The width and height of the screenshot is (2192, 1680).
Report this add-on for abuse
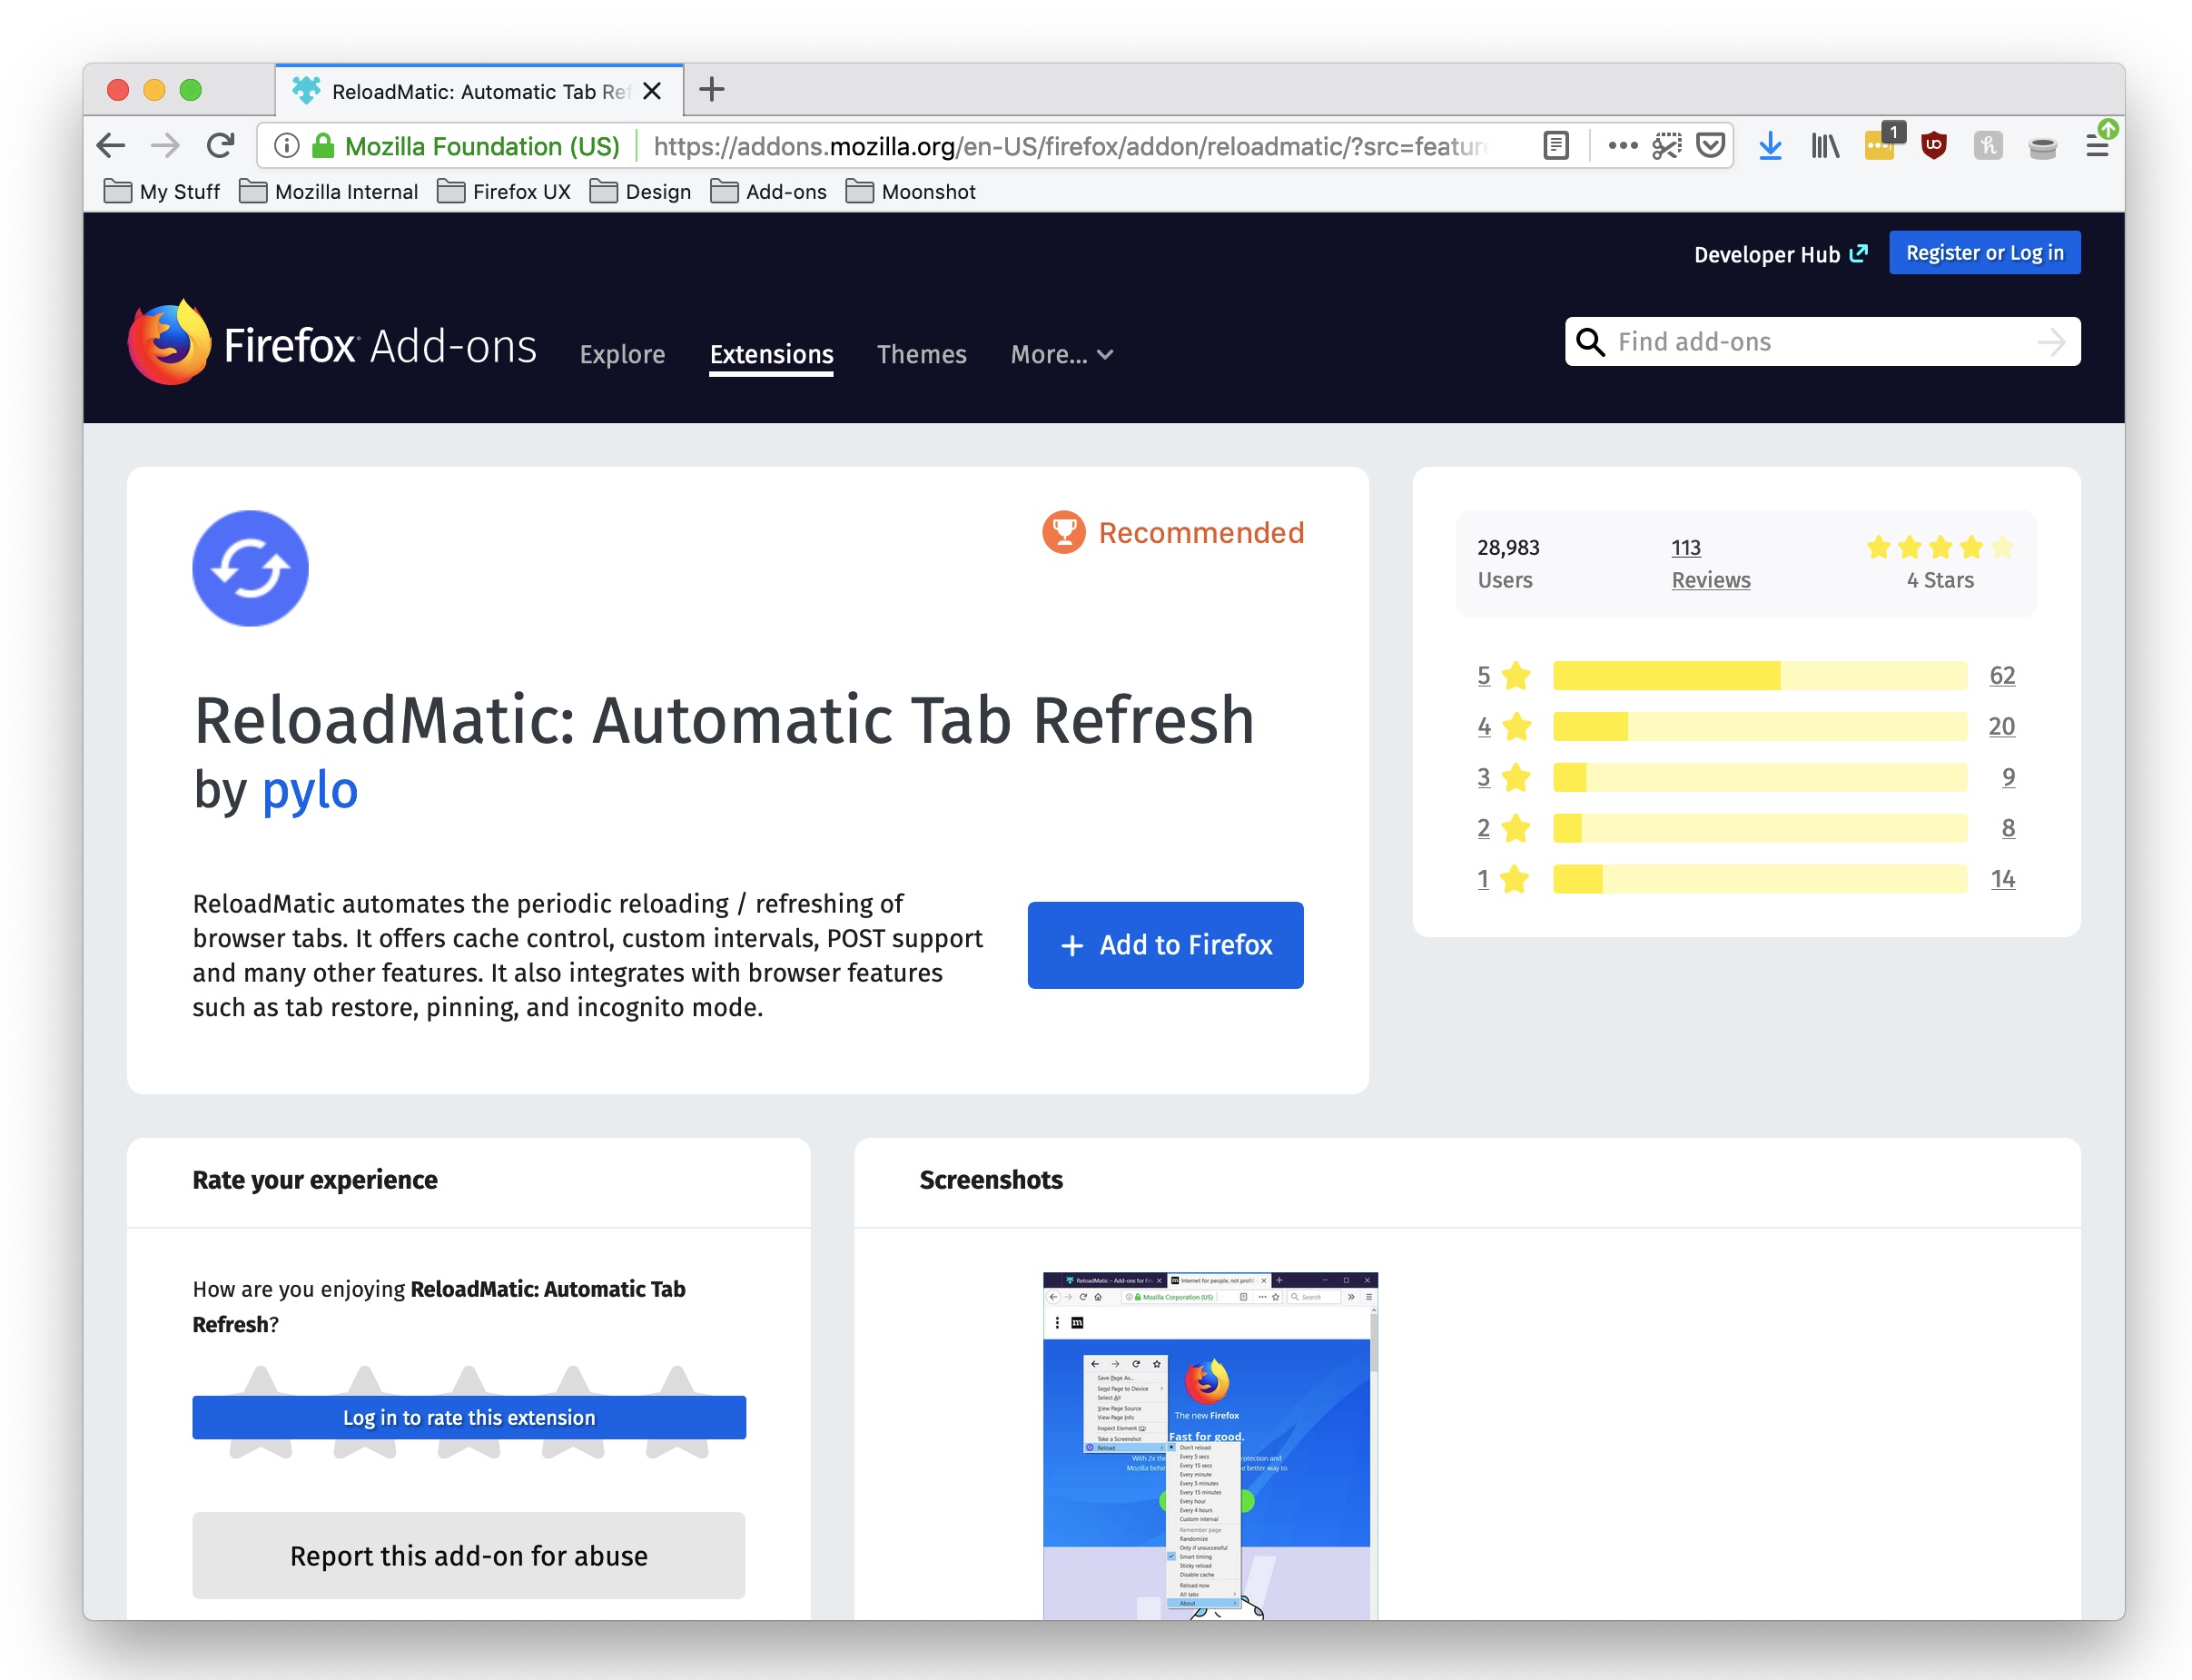pyautogui.click(x=469, y=1555)
